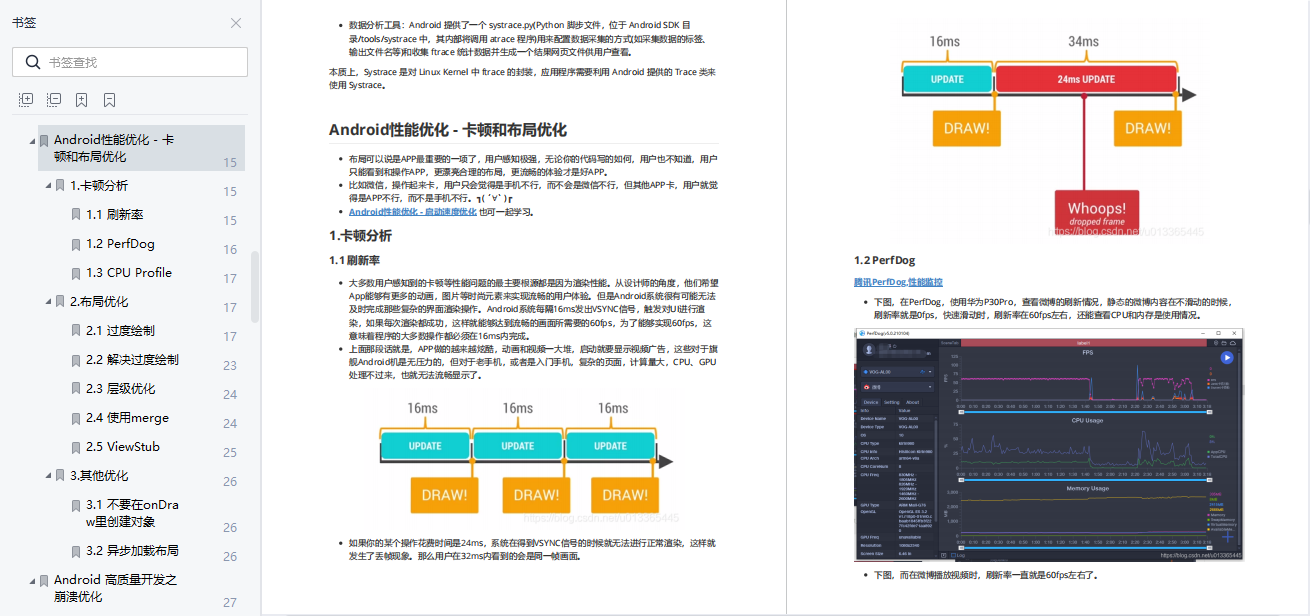Click the magnifier icon in bookmark search

33,62
